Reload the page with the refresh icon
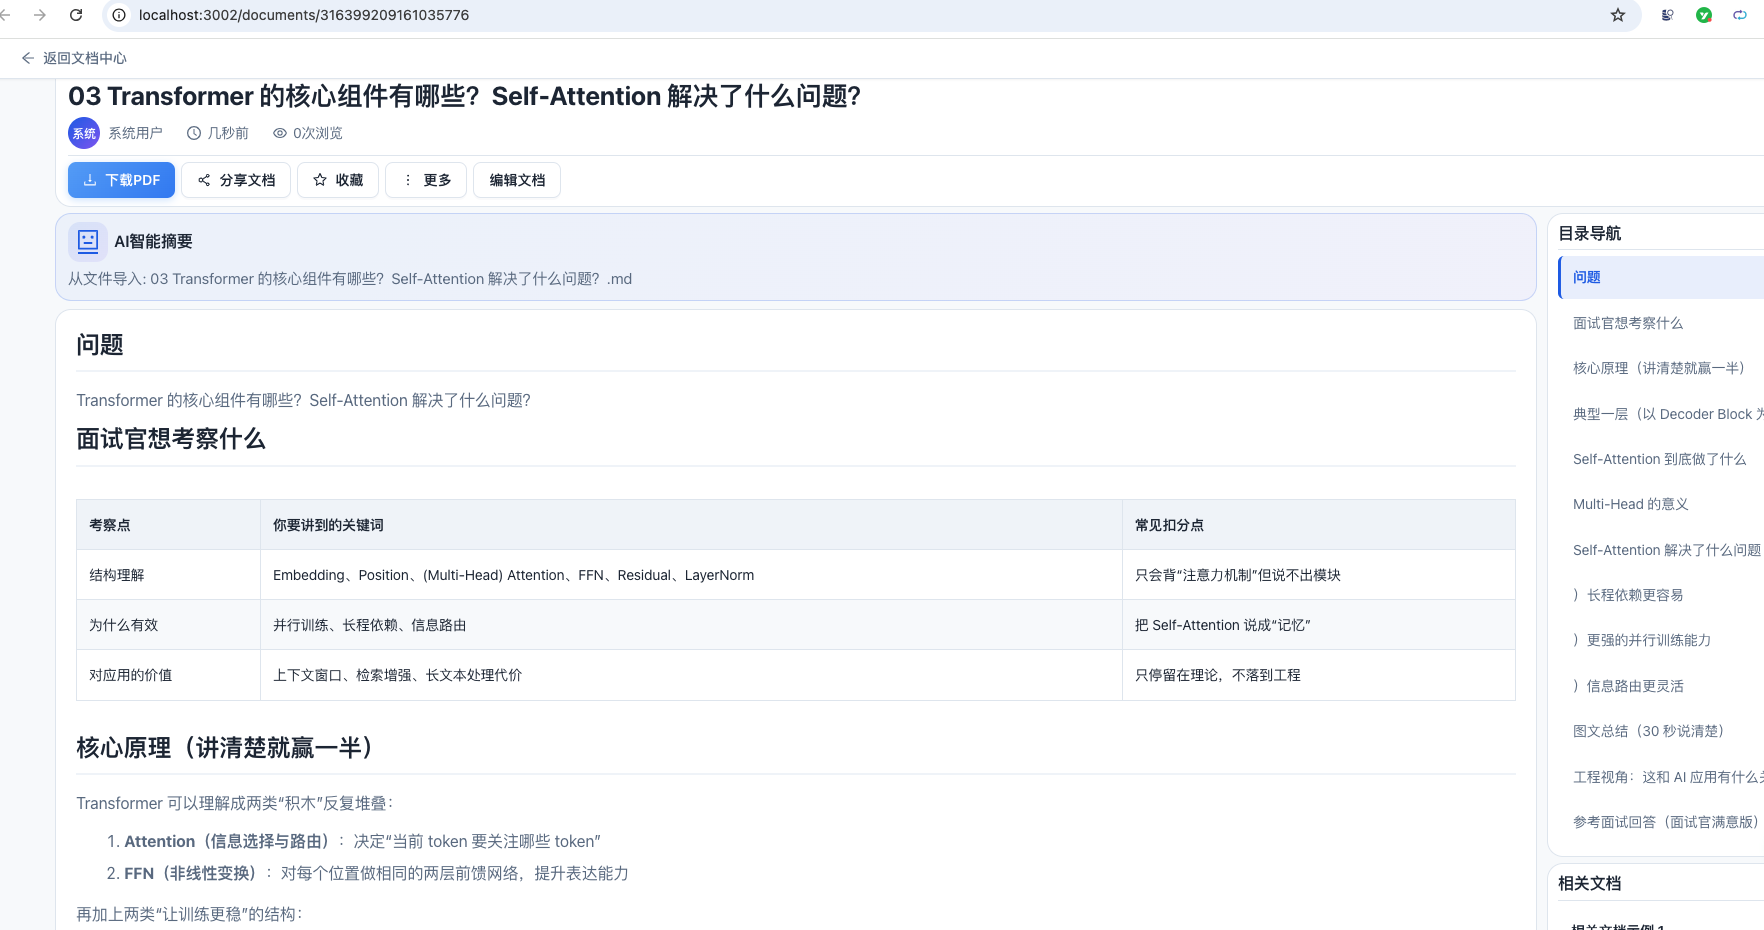The height and width of the screenshot is (930, 1764). click(x=76, y=15)
